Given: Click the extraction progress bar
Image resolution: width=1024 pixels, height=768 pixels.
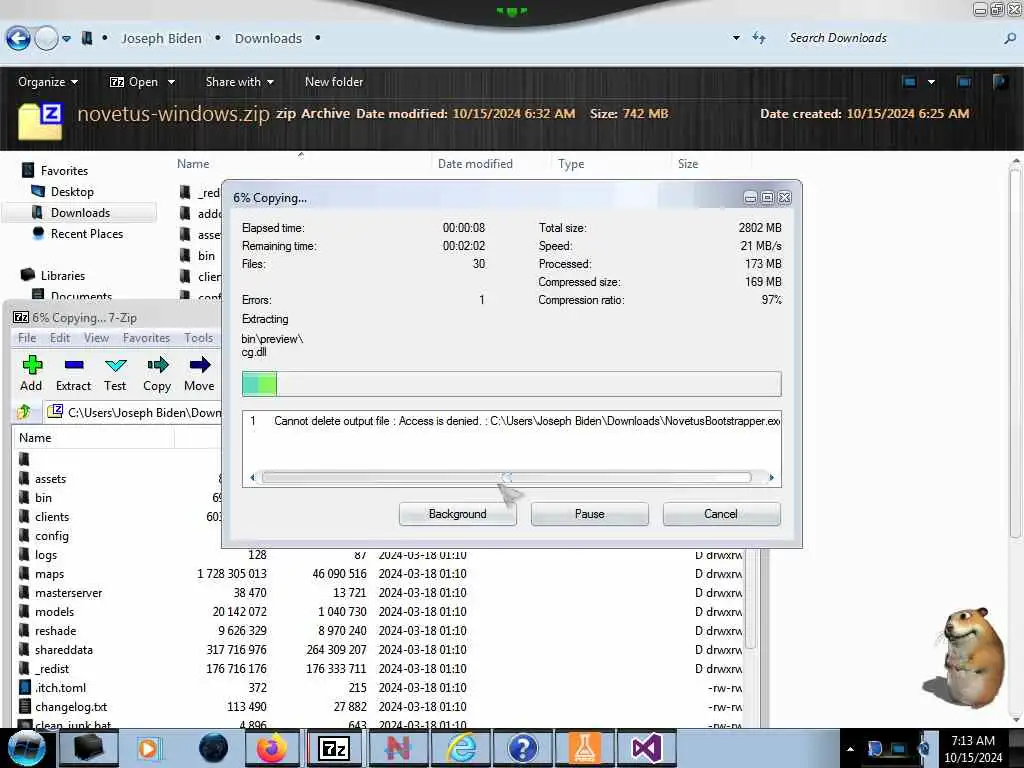Looking at the screenshot, I should [511, 384].
